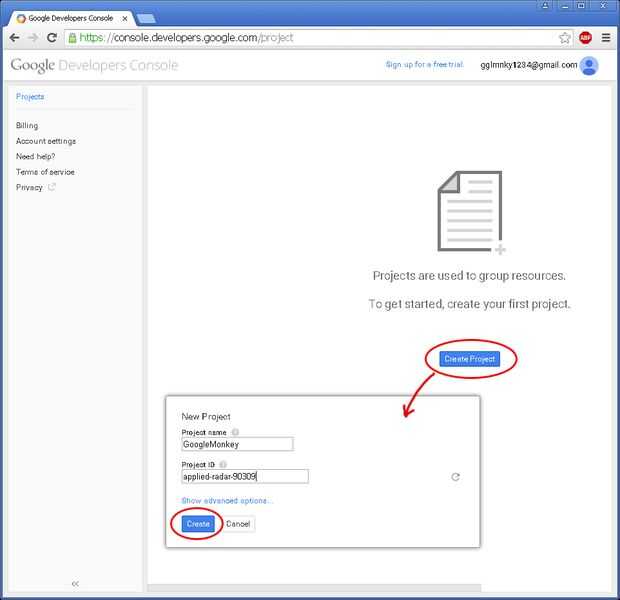
Task: Minimize the Chrome window
Action: tap(565, 6)
